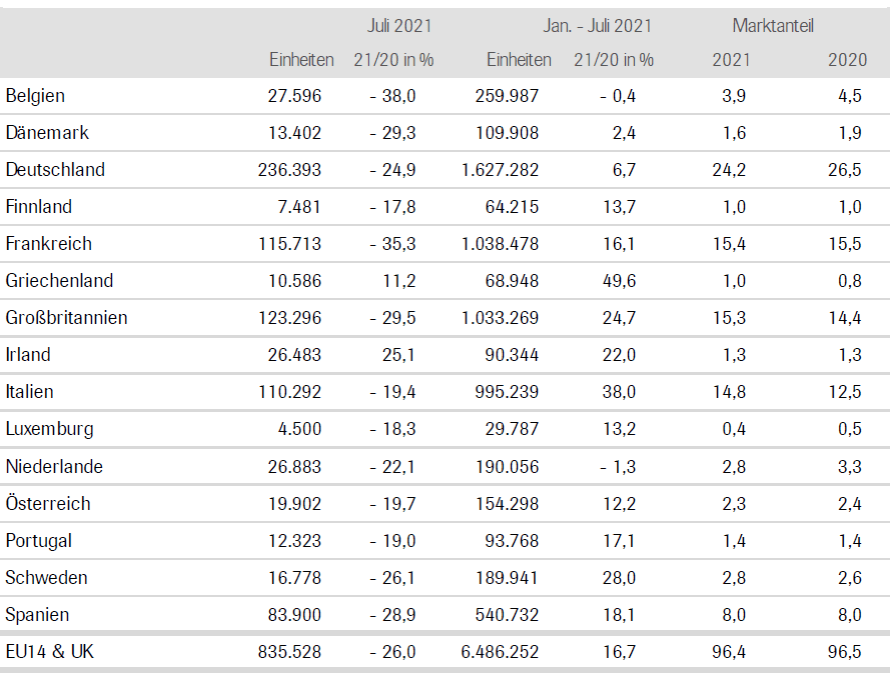This screenshot has height=675, width=892.
Task: Click the Österreich row label
Action: [x=46, y=503]
